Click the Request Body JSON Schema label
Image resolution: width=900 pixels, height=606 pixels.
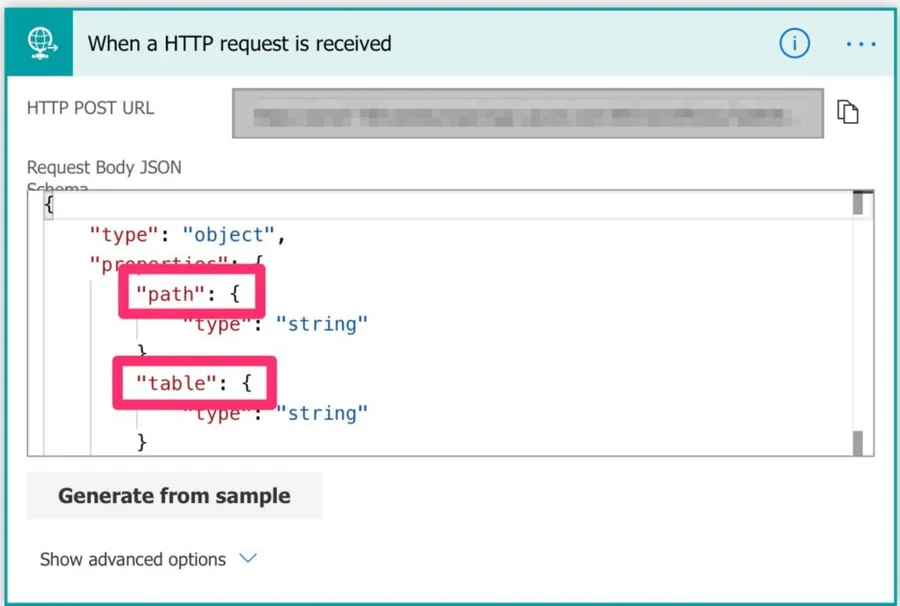104,168
